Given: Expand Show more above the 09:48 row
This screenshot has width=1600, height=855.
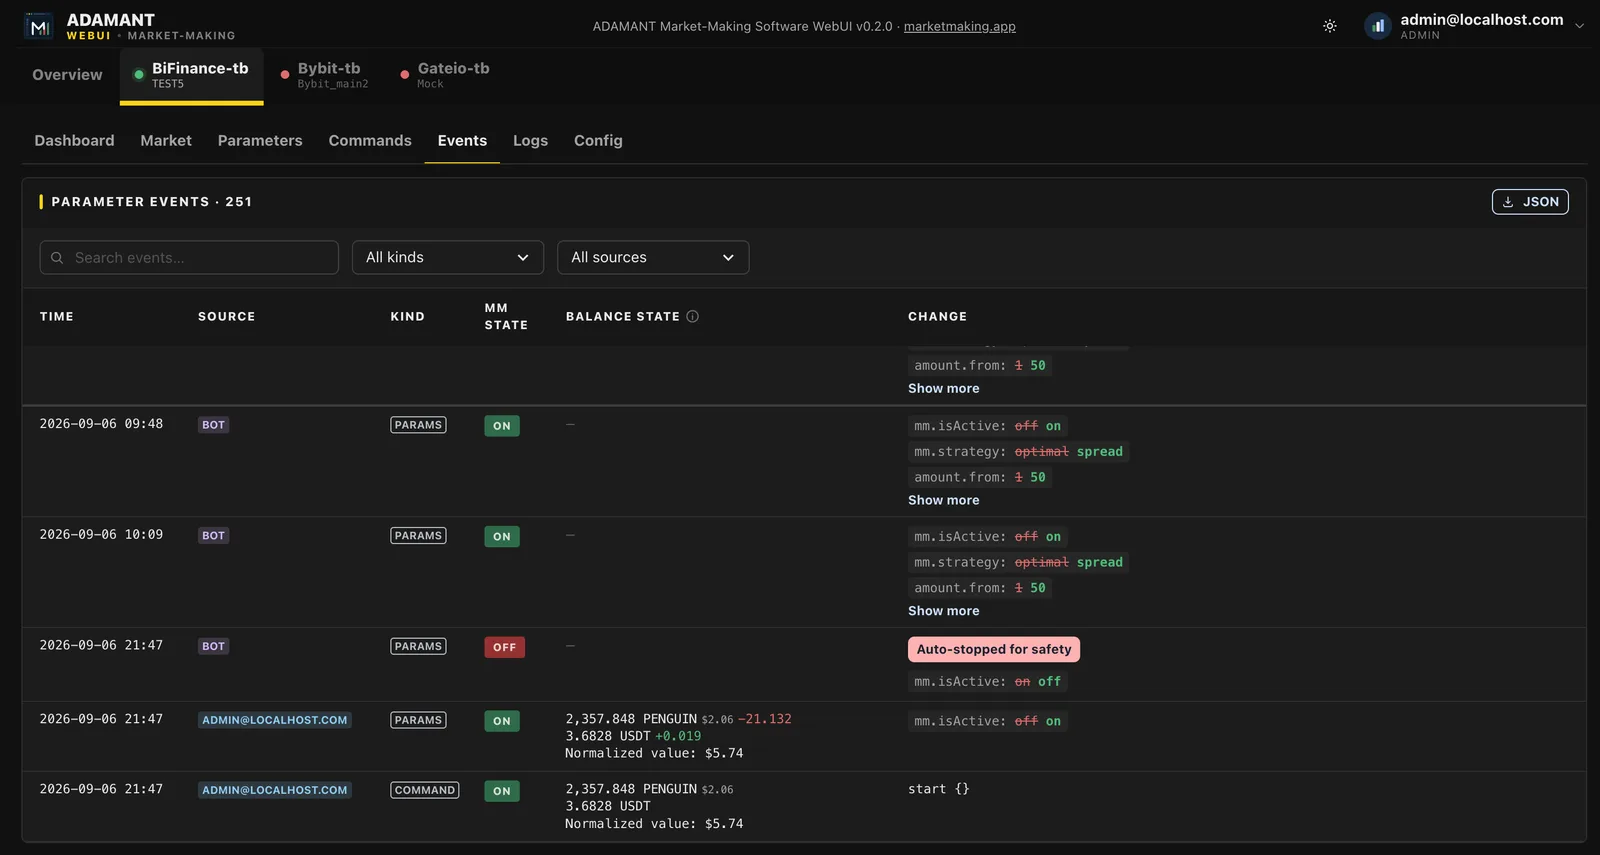Looking at the screenshot, I should 944,389.
